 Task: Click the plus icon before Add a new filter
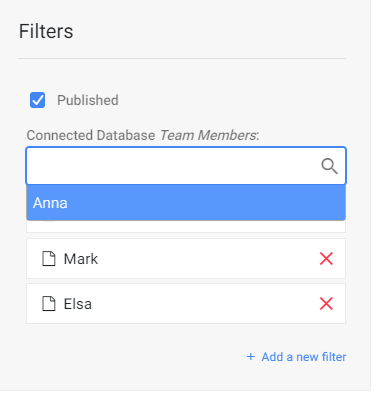point(251,357)
